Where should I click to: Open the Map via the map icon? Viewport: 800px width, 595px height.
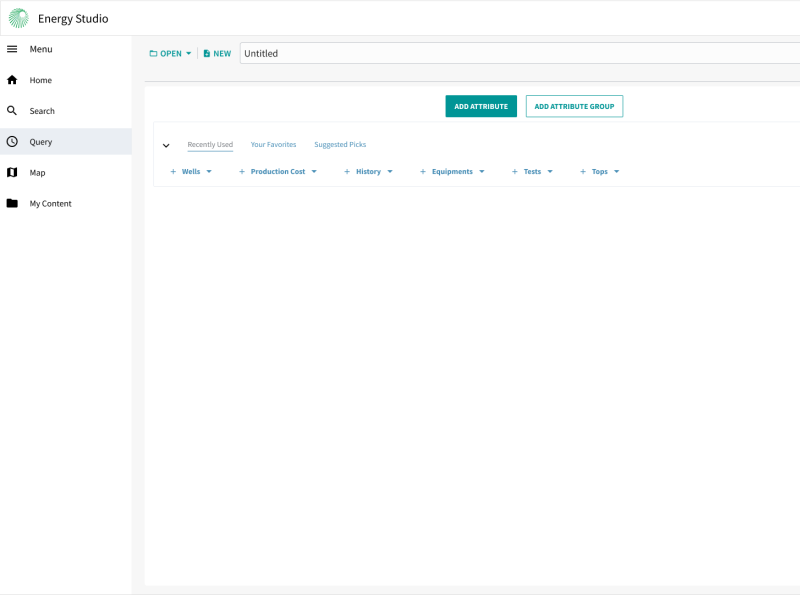(x=13, y=172)
